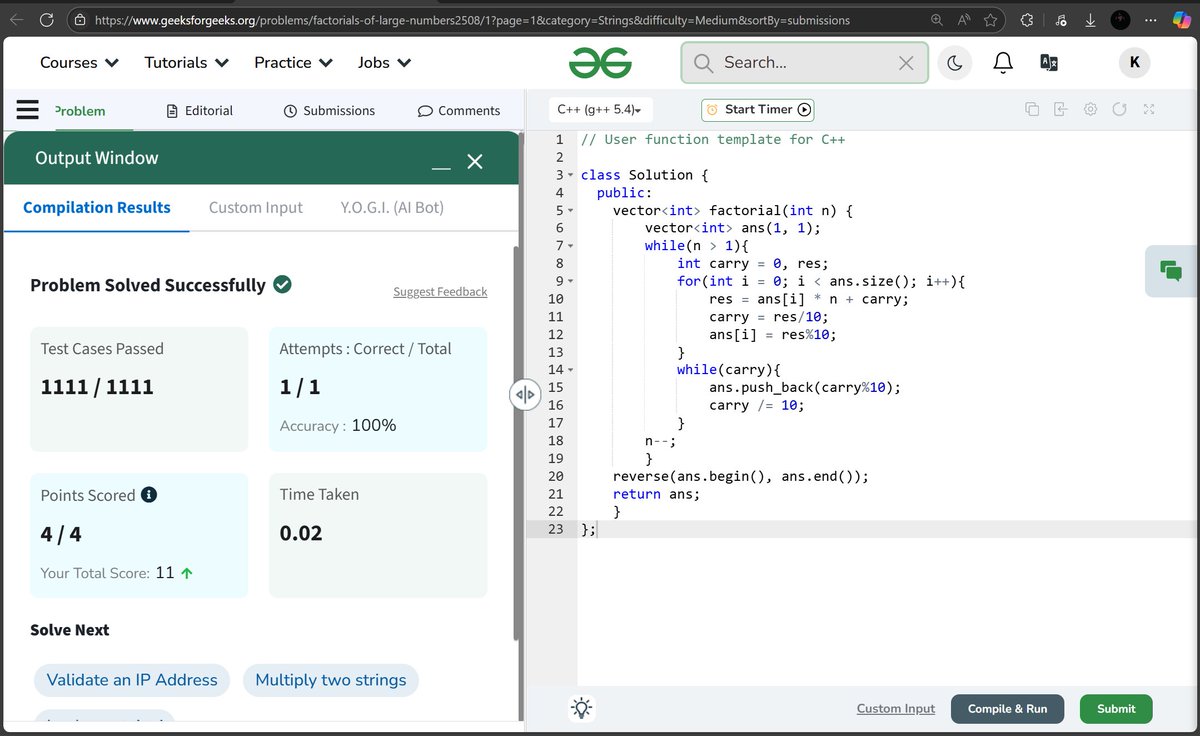Expand the Jobs dropdown
This screenshot has width=1200, height=736.
[x=384, y=62]
